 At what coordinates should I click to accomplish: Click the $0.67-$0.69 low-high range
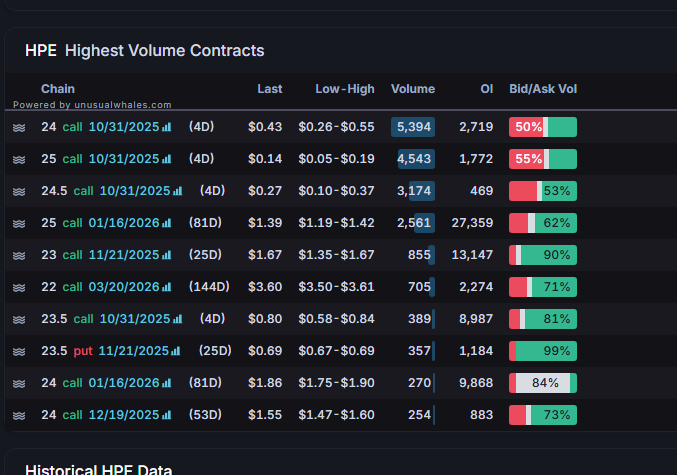[x=336, y=351]
